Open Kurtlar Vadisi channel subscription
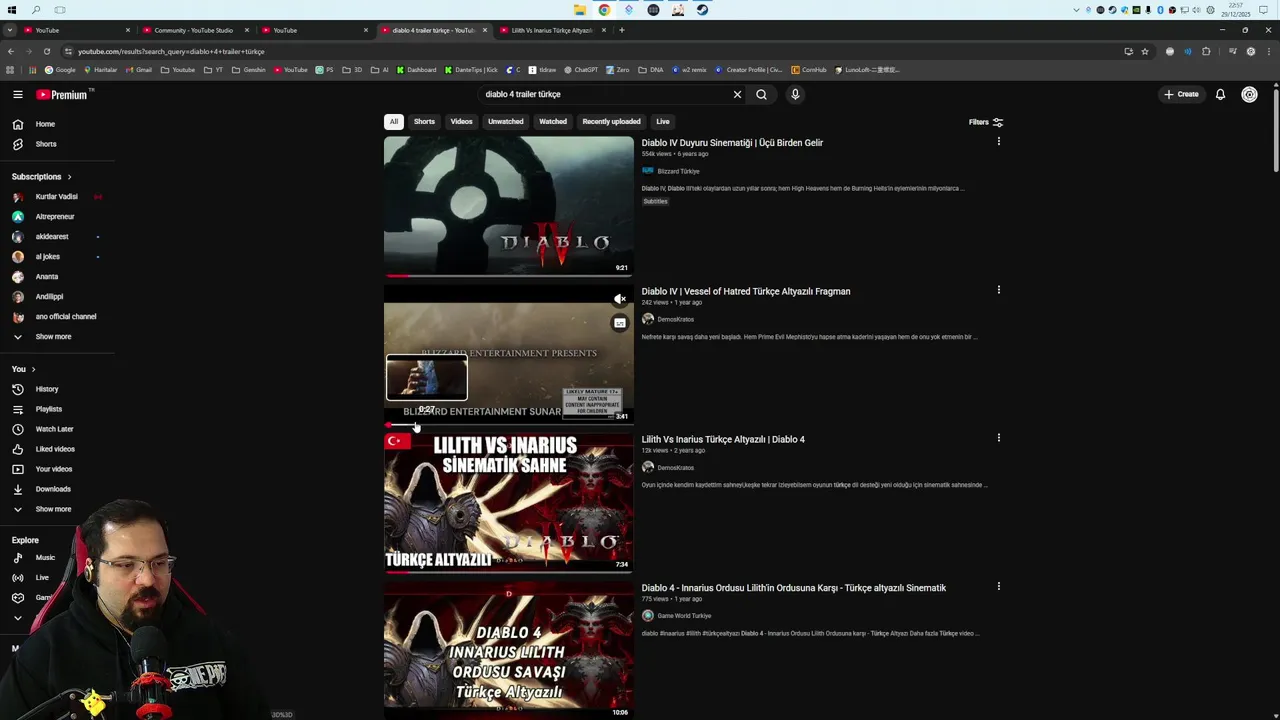The image size is (1280, 720). (57, 197)
